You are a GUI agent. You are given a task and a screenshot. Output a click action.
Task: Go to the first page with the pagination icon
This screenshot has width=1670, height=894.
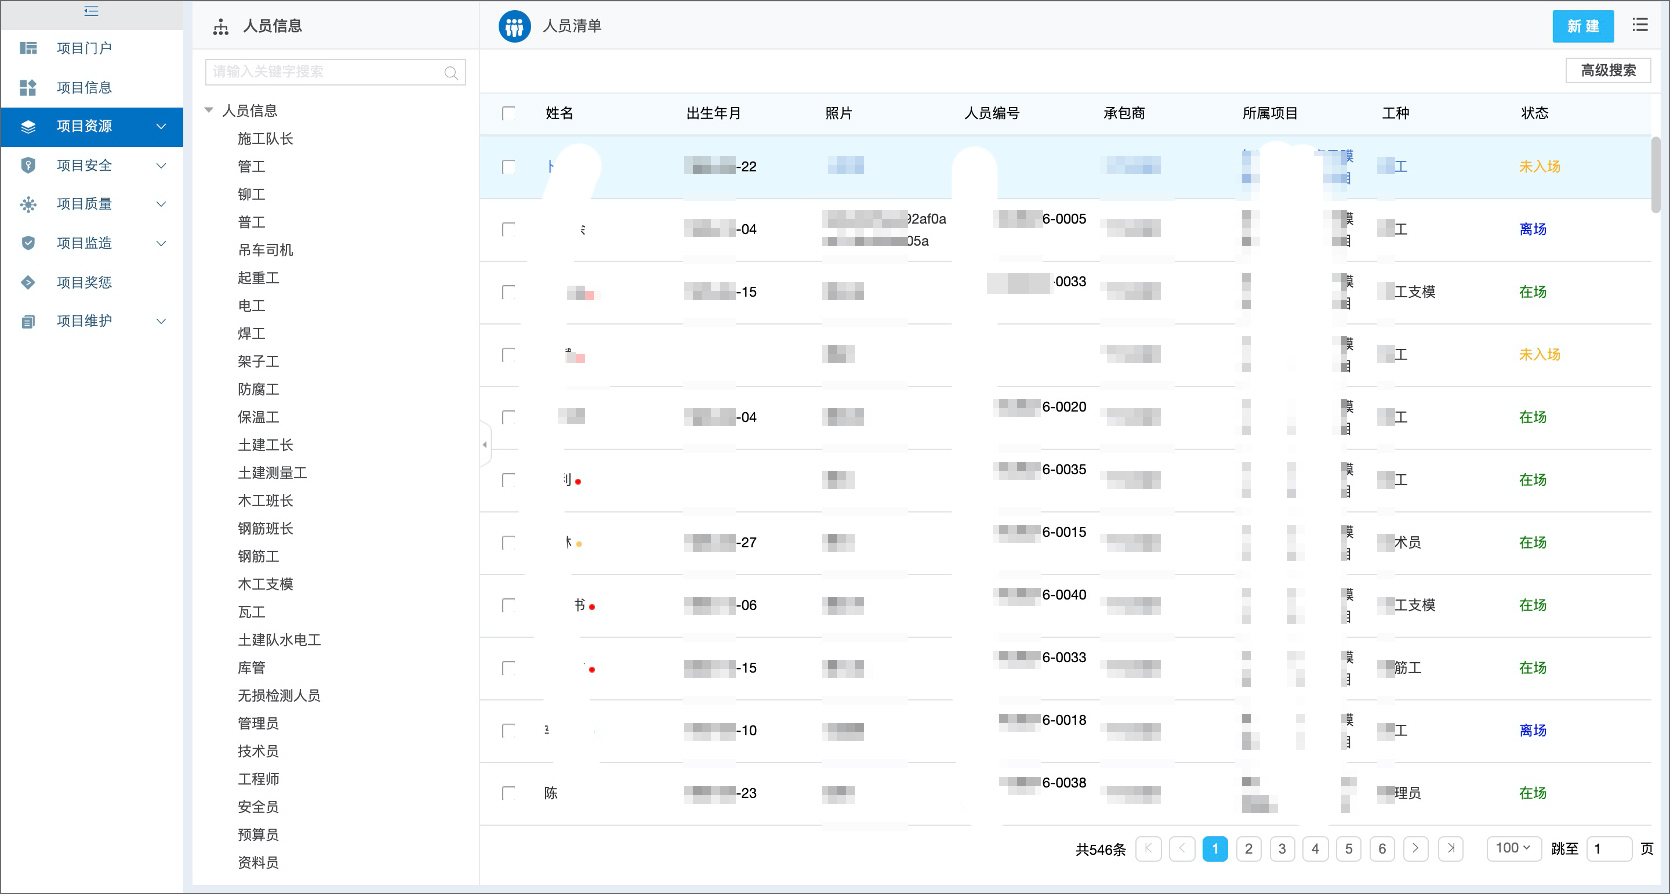(1149, 848)
